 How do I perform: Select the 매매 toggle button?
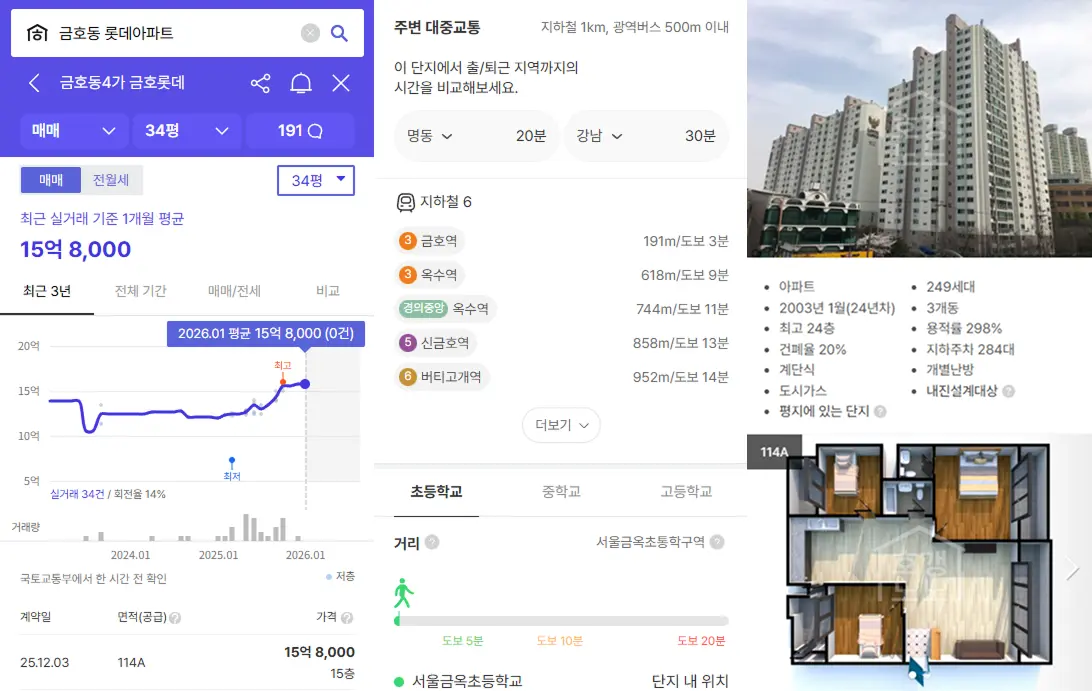[51, 180]
